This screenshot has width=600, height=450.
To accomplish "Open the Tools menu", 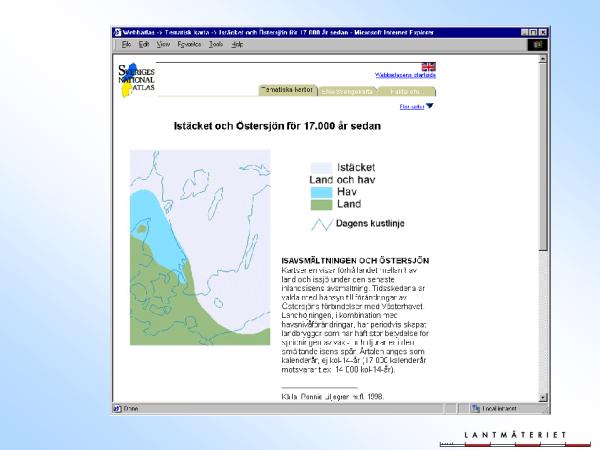I will click(216, 45).
